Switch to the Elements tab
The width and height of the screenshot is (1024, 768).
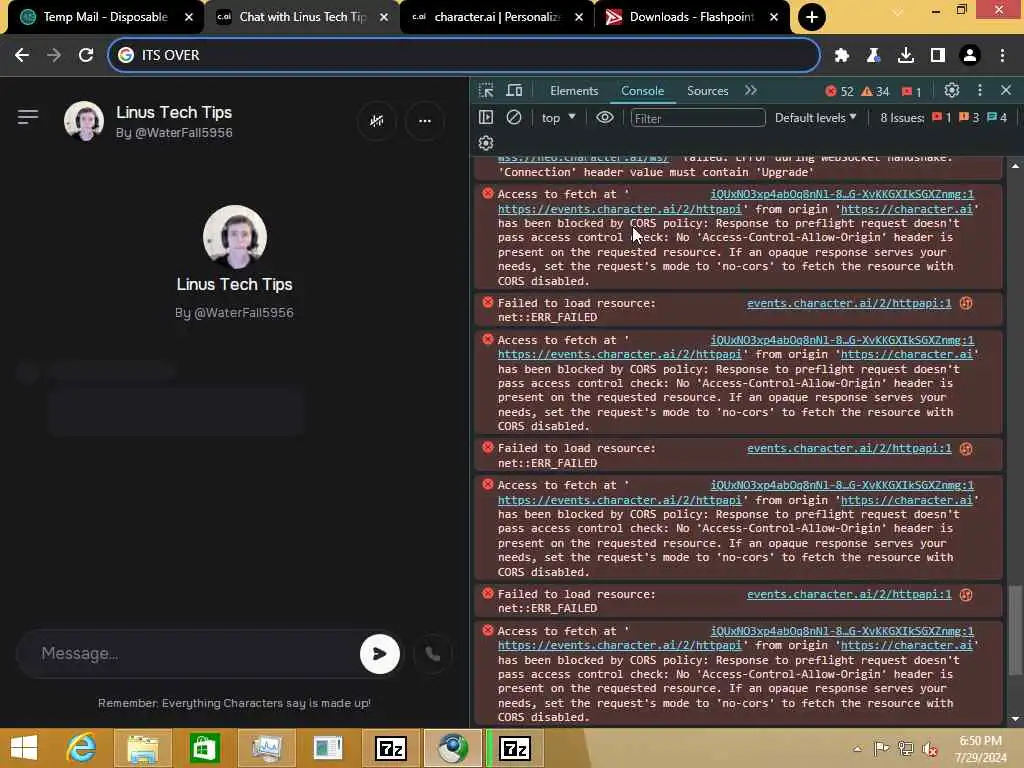click(573, 91)
